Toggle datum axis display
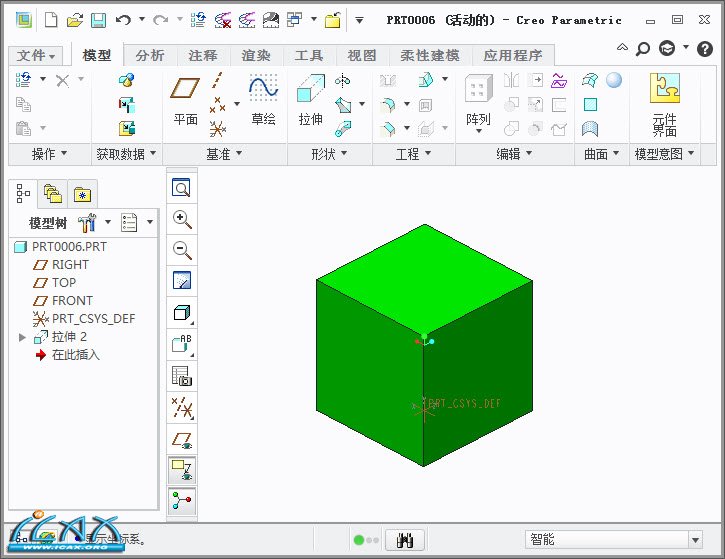Image resolution: width=725 pixels, height=559 pixels. tap(182, 406)
